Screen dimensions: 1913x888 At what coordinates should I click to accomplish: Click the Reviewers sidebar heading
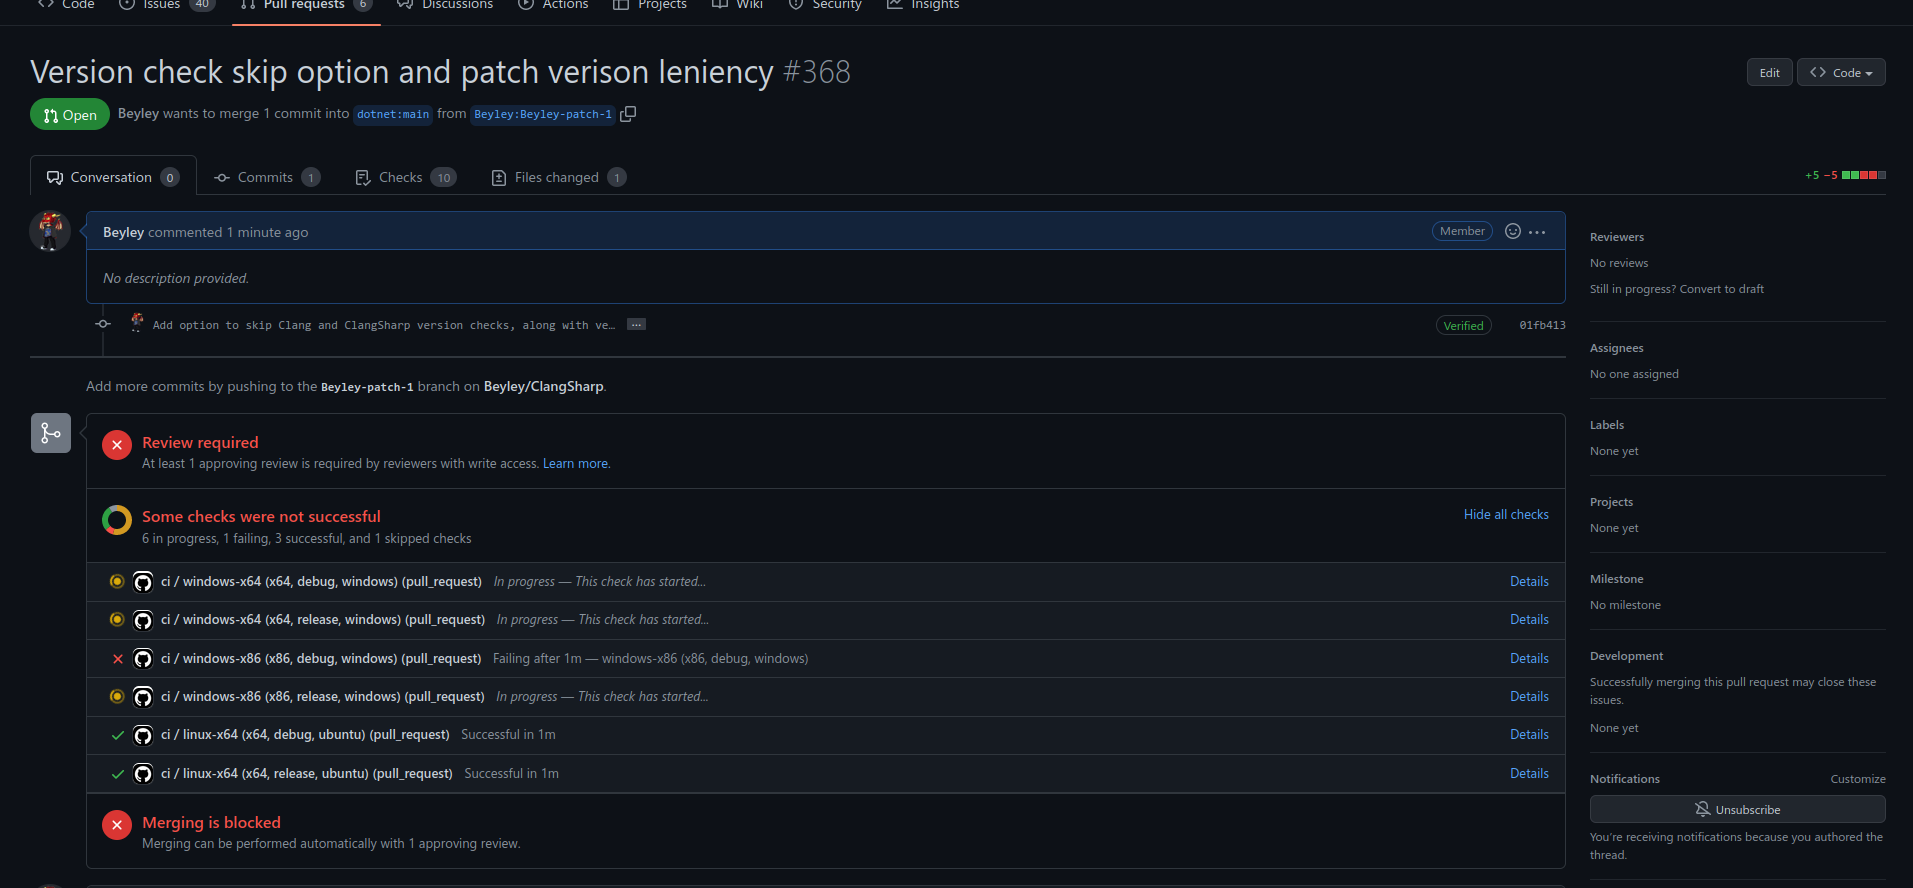tap(1617, 237)
